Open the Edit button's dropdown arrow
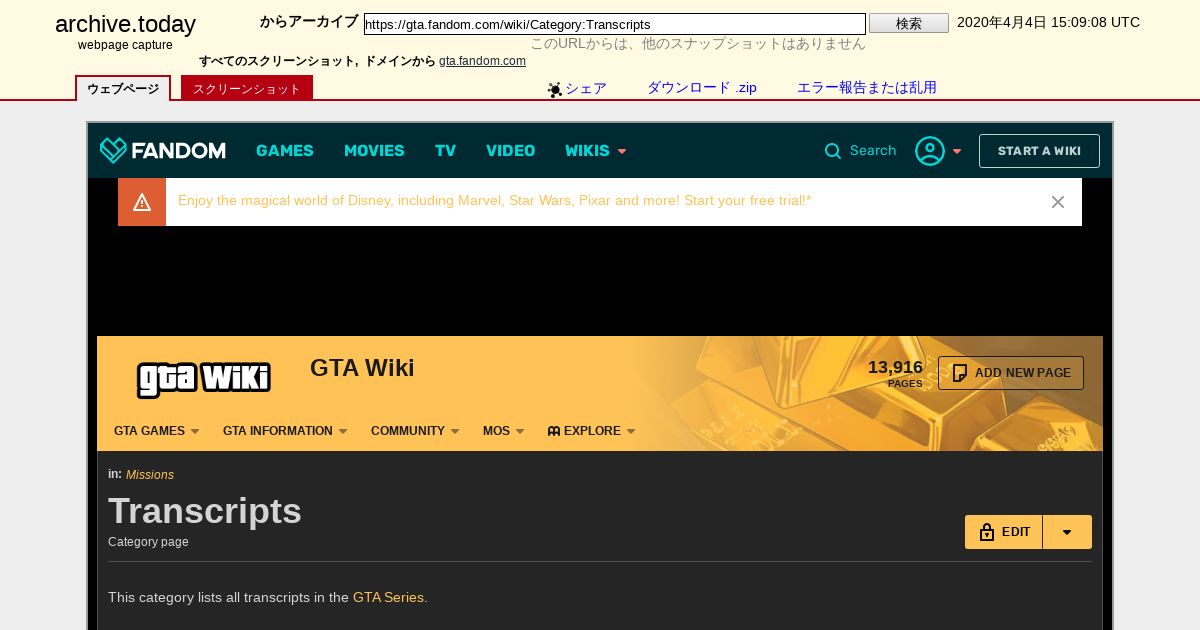 (1067, 532)
